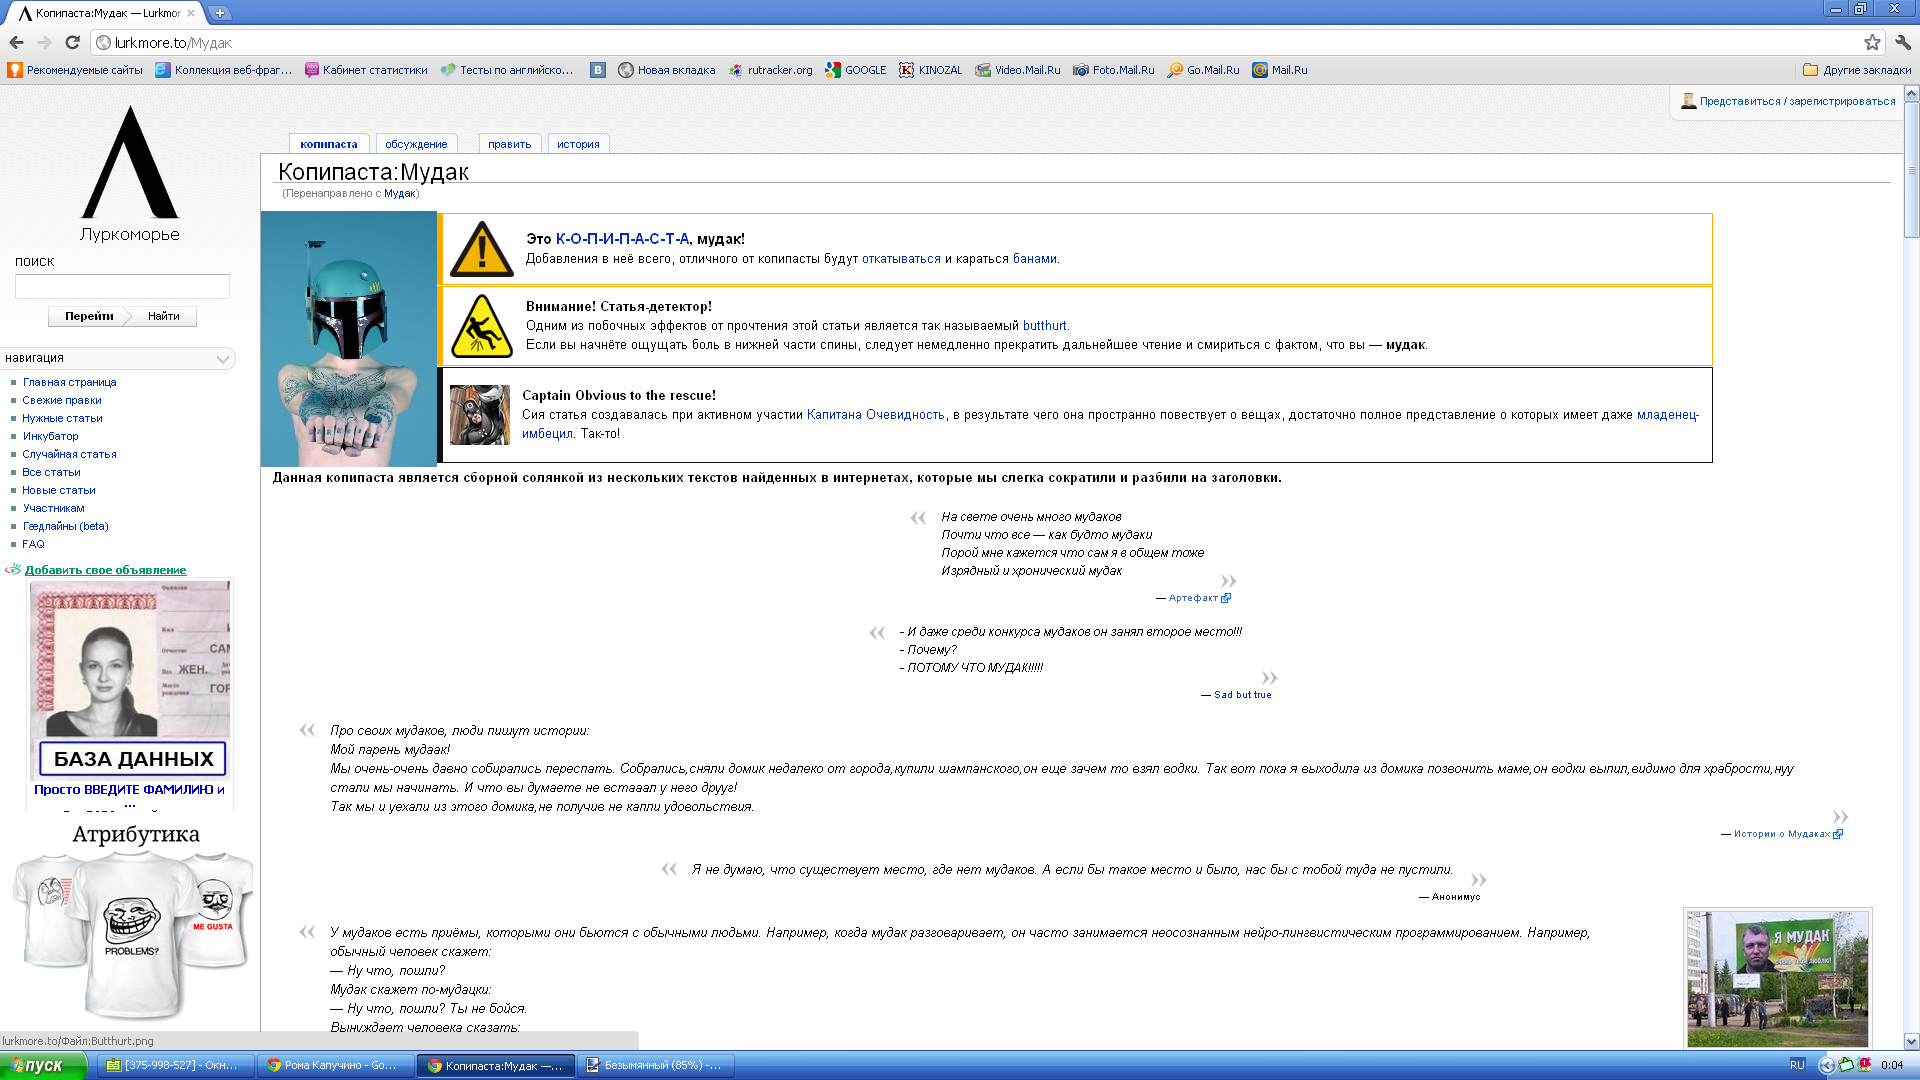The height and width of the screenshot is (1080, 1920).
Task: Open the GOOGLE bookmark
Action: pyautogui.click(x=856, y=70)
